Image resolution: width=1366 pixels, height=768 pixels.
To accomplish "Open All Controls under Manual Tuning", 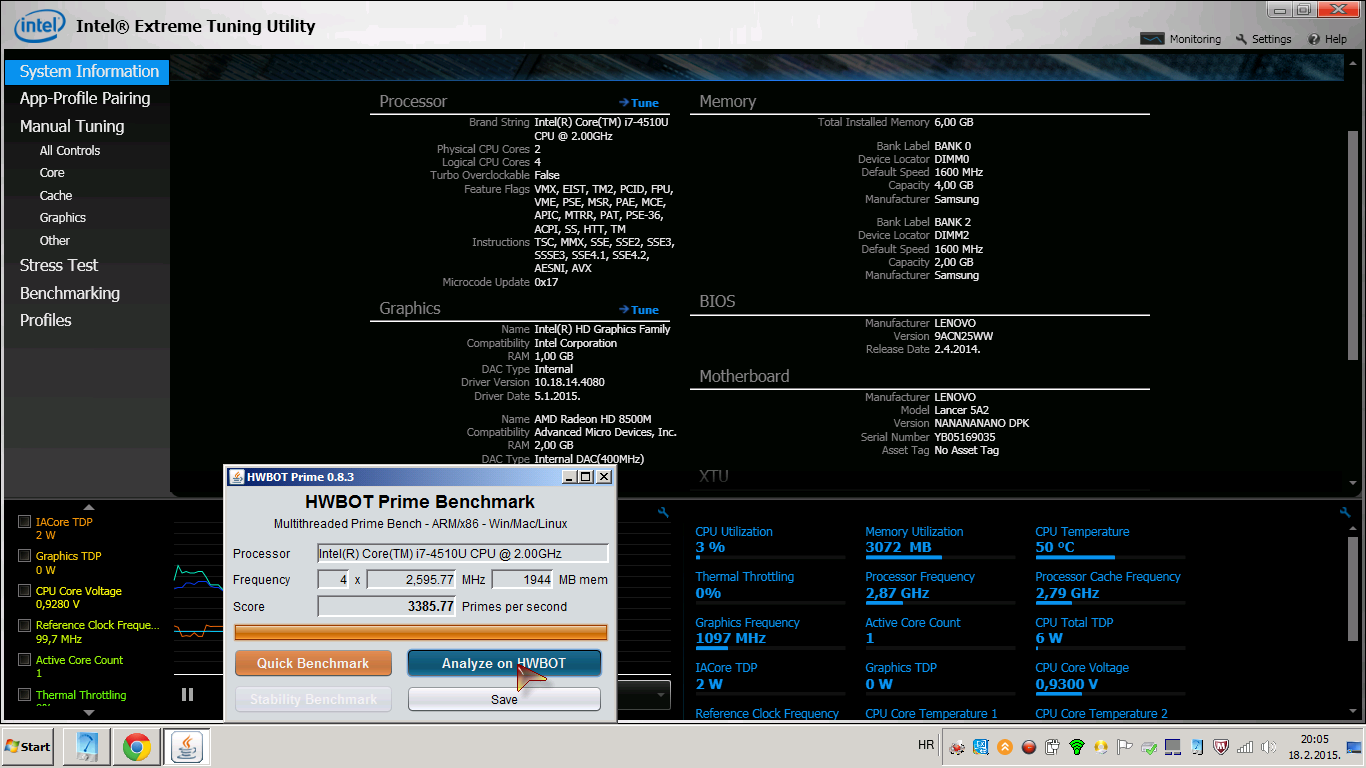I will point(70,151).
